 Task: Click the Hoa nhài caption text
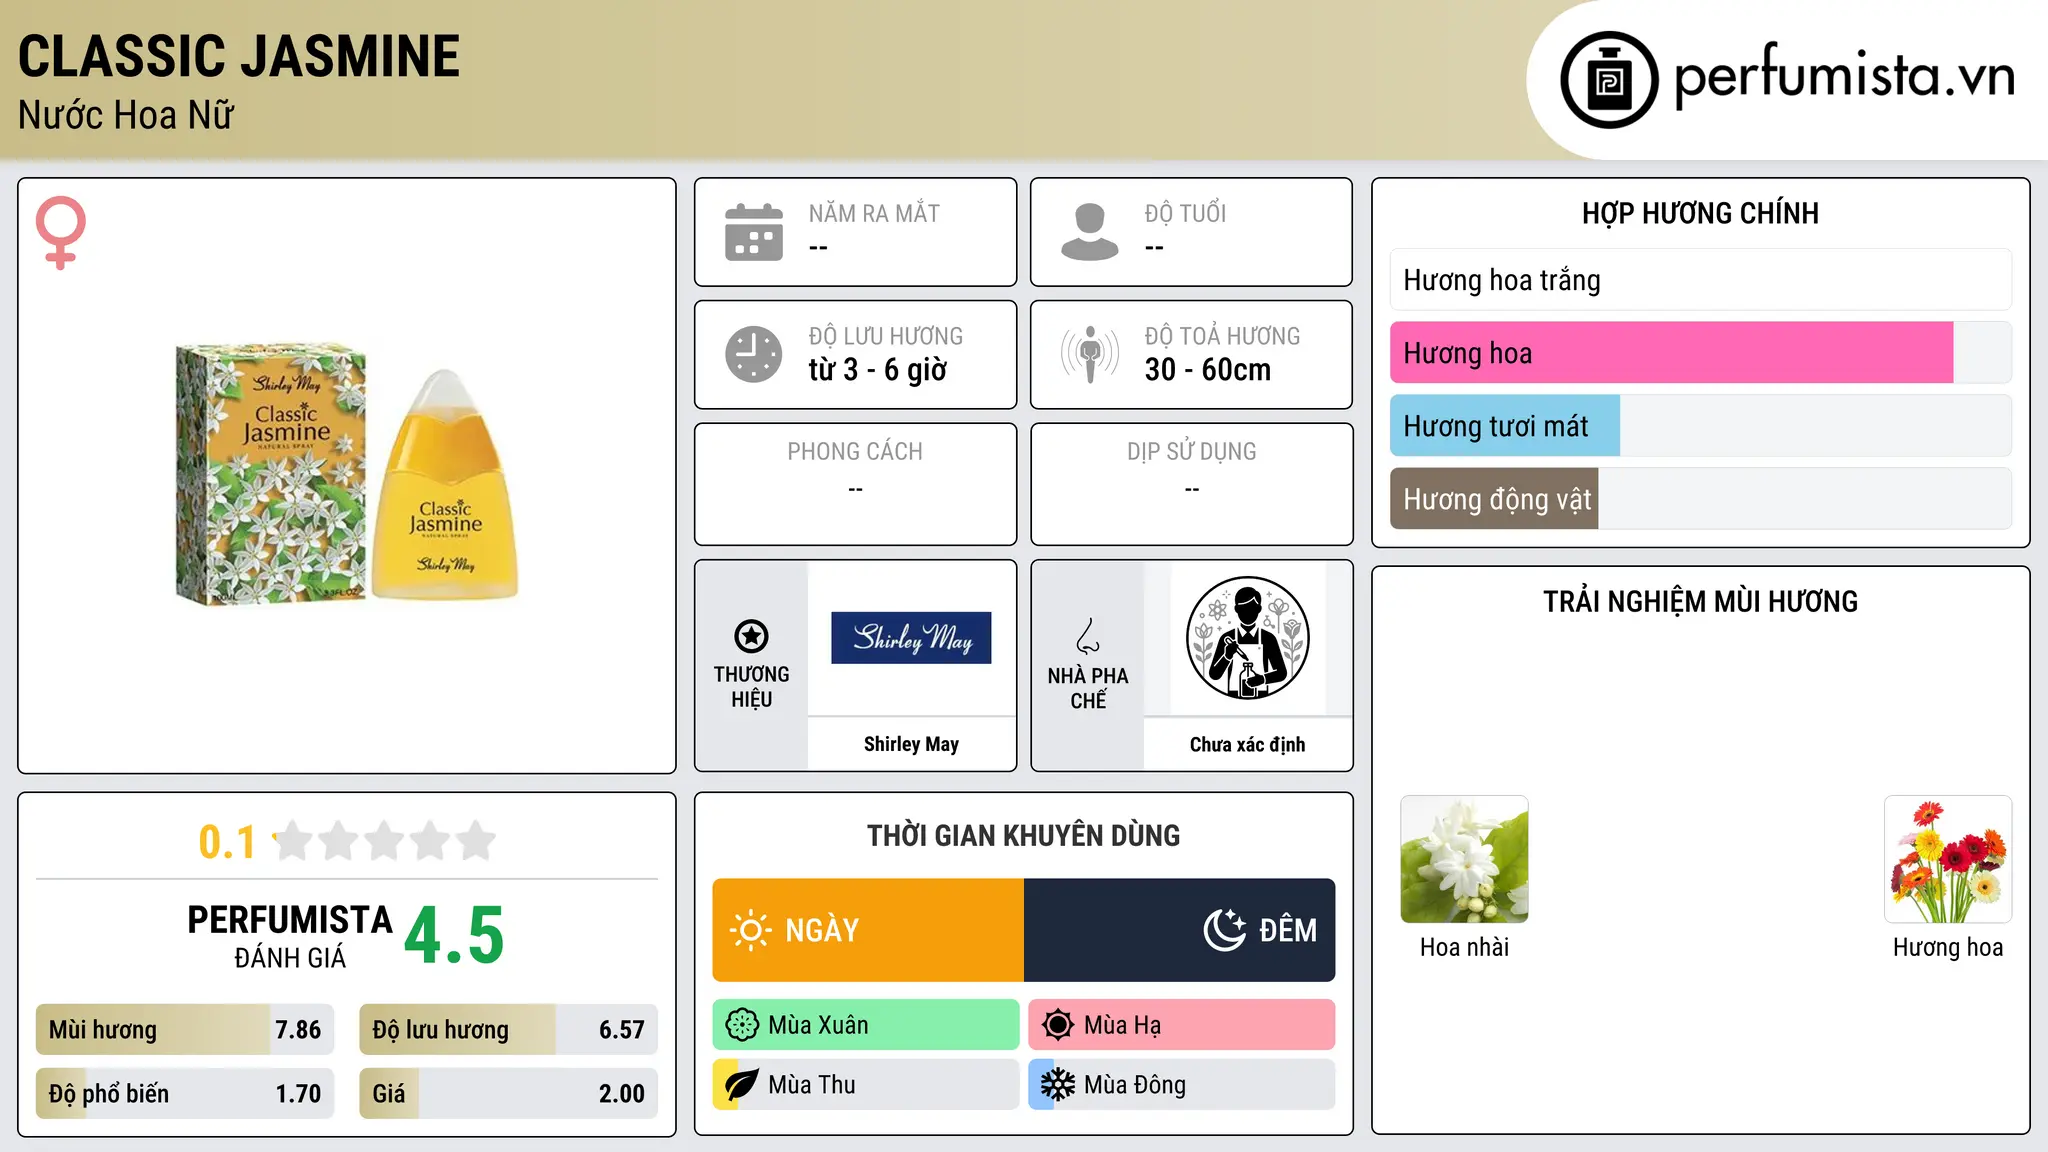coord(1464,947)
